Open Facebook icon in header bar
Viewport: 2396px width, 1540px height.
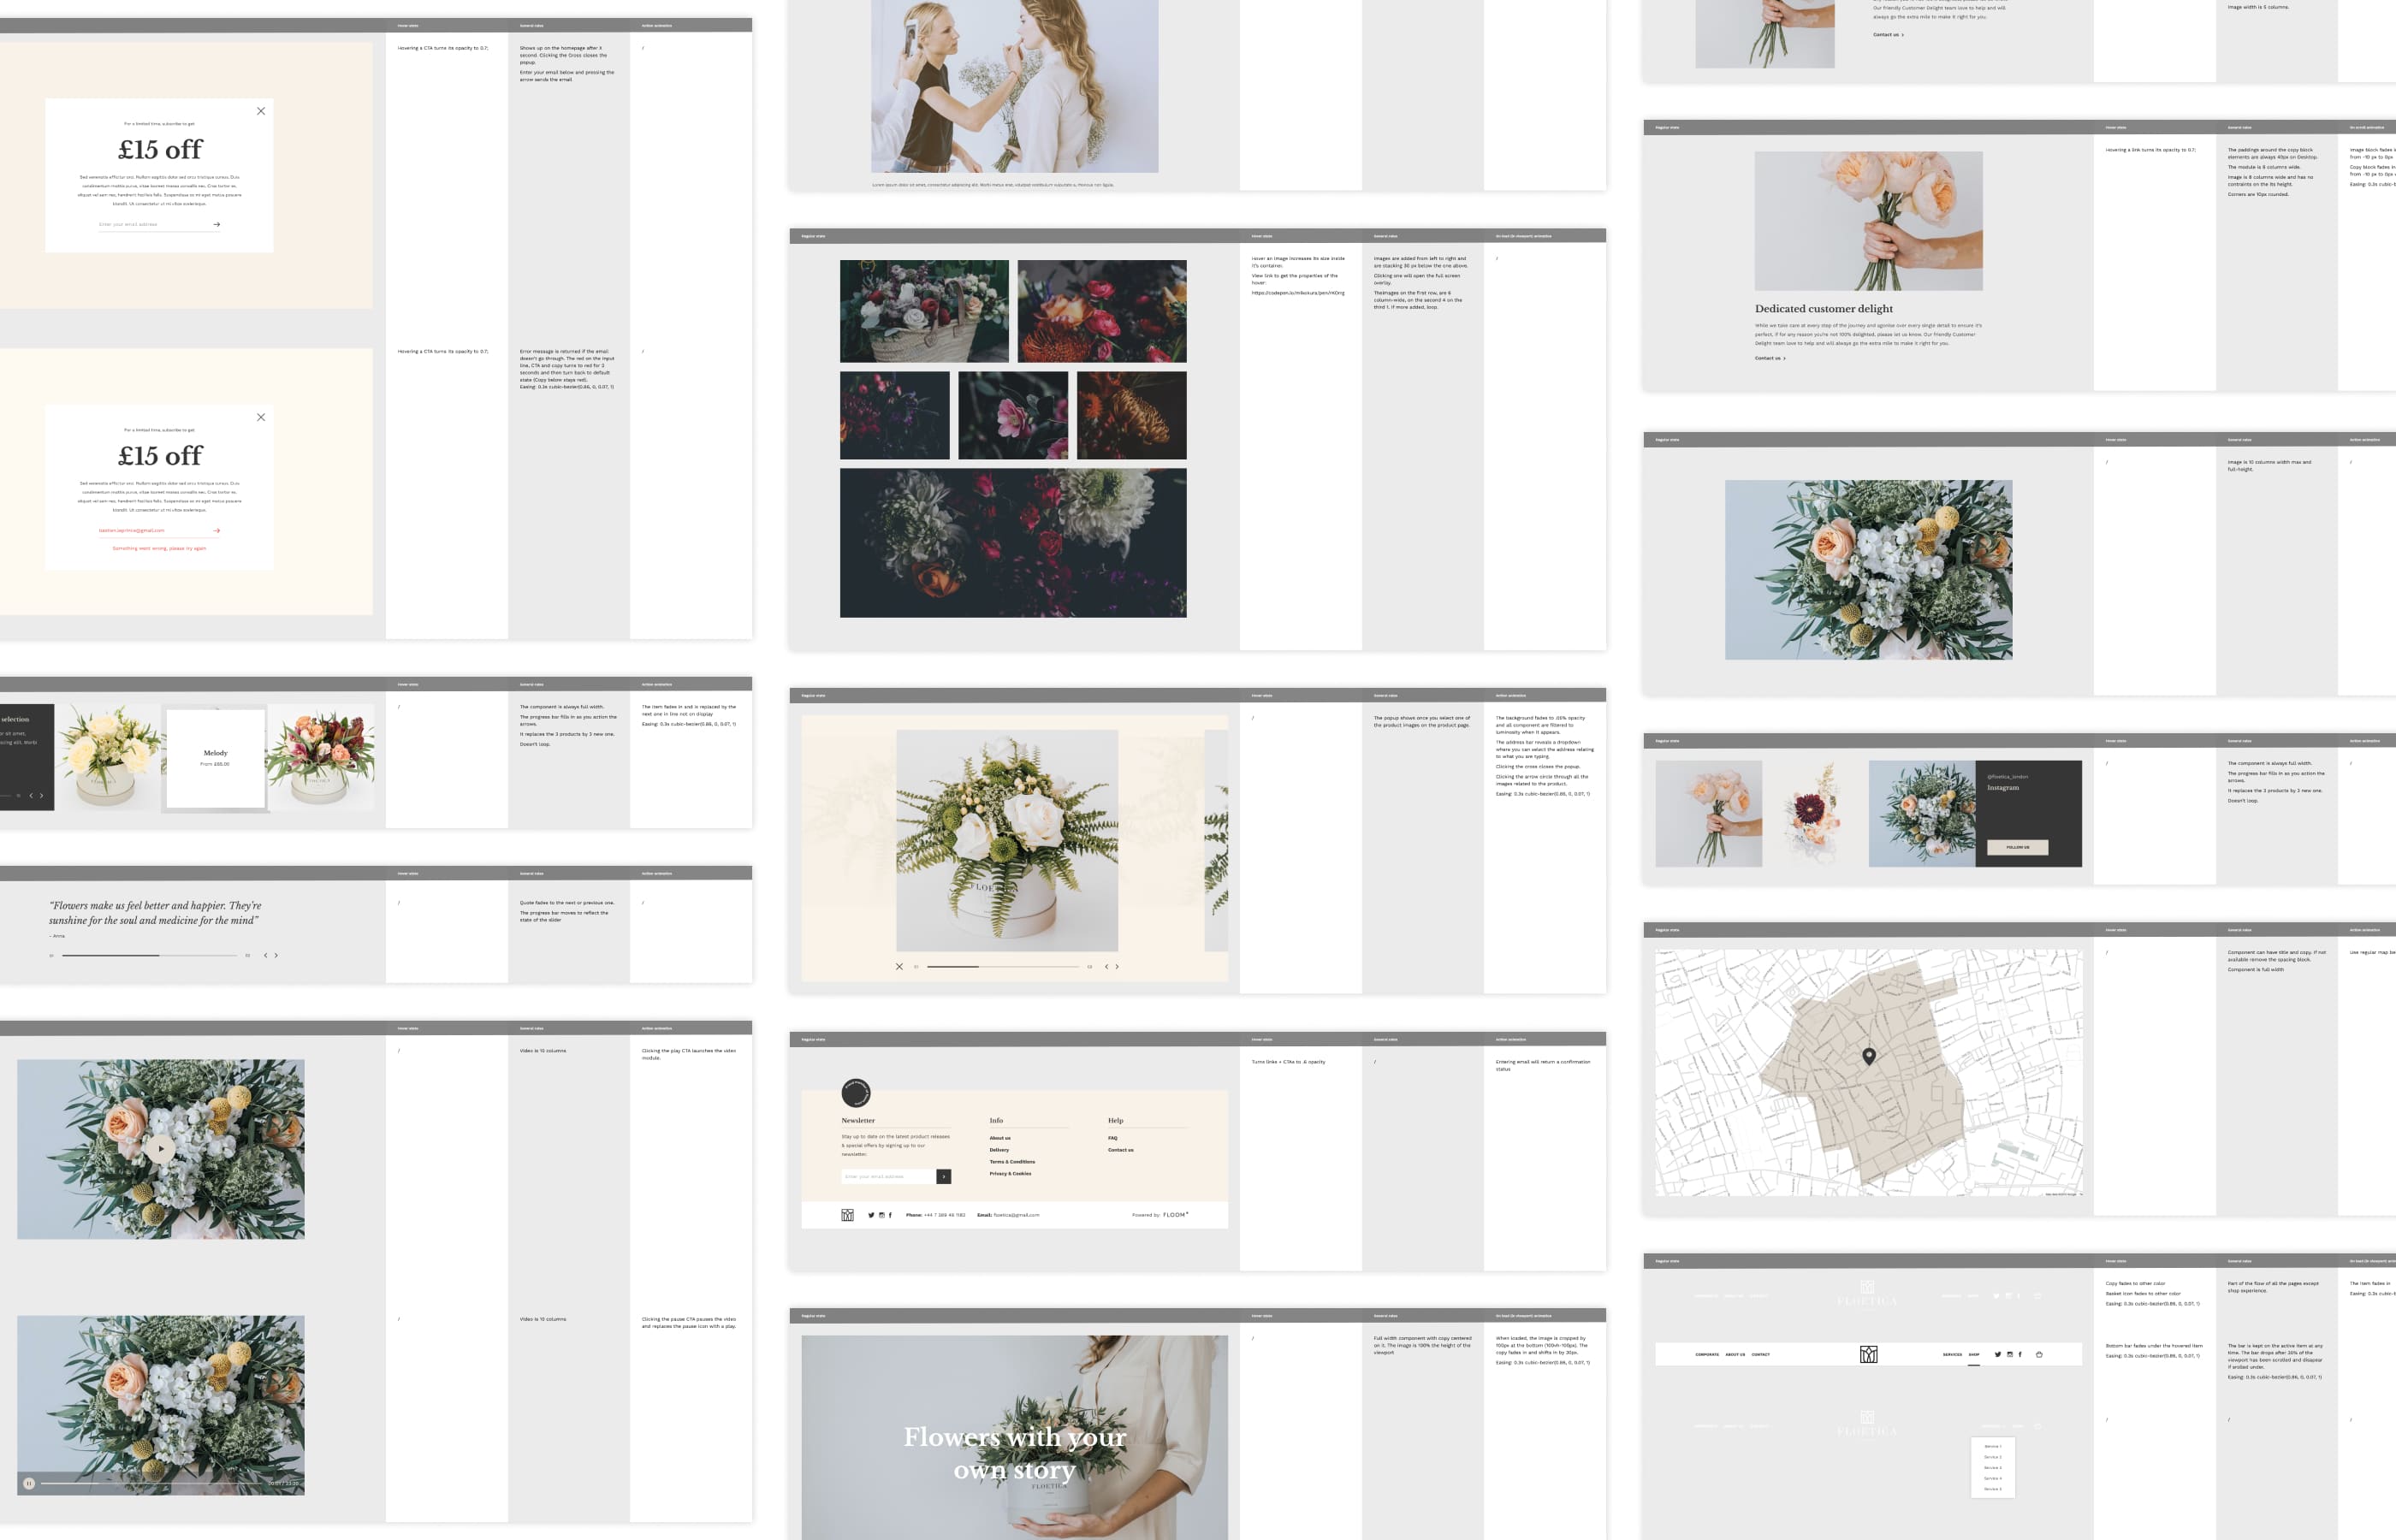2020,1354
